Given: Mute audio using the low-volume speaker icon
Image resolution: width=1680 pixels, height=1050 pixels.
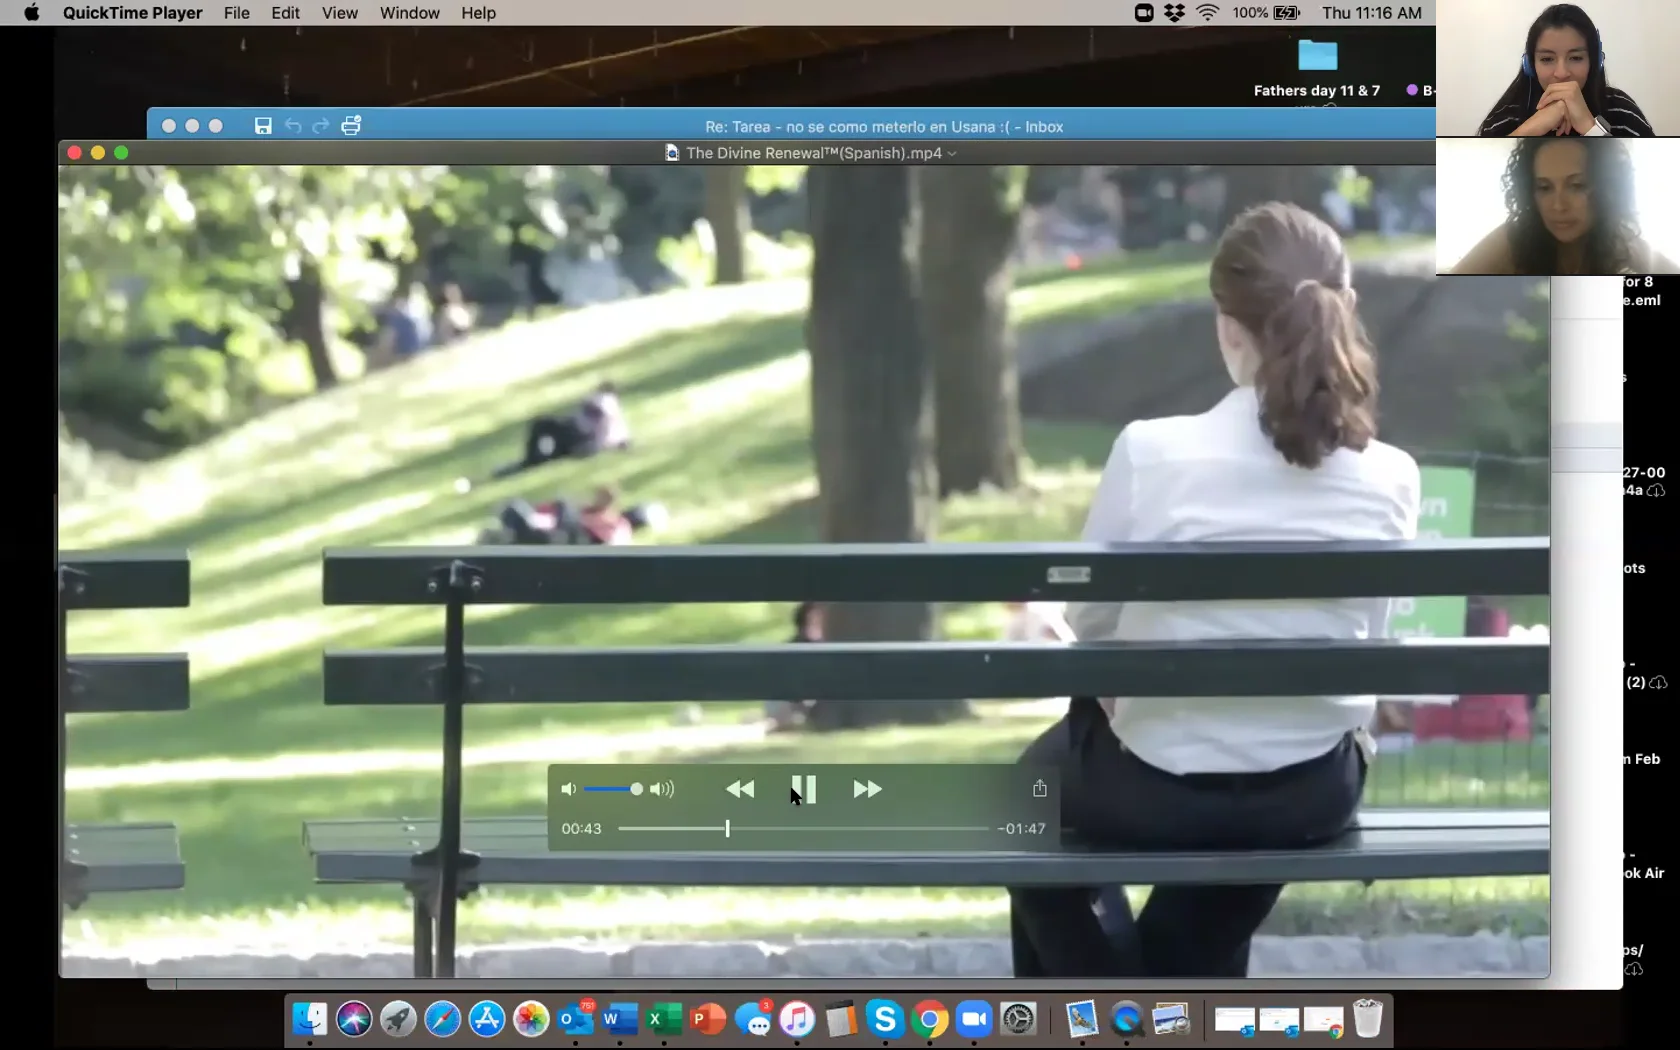Looking at the screenshot, I should tap(568, 789).
